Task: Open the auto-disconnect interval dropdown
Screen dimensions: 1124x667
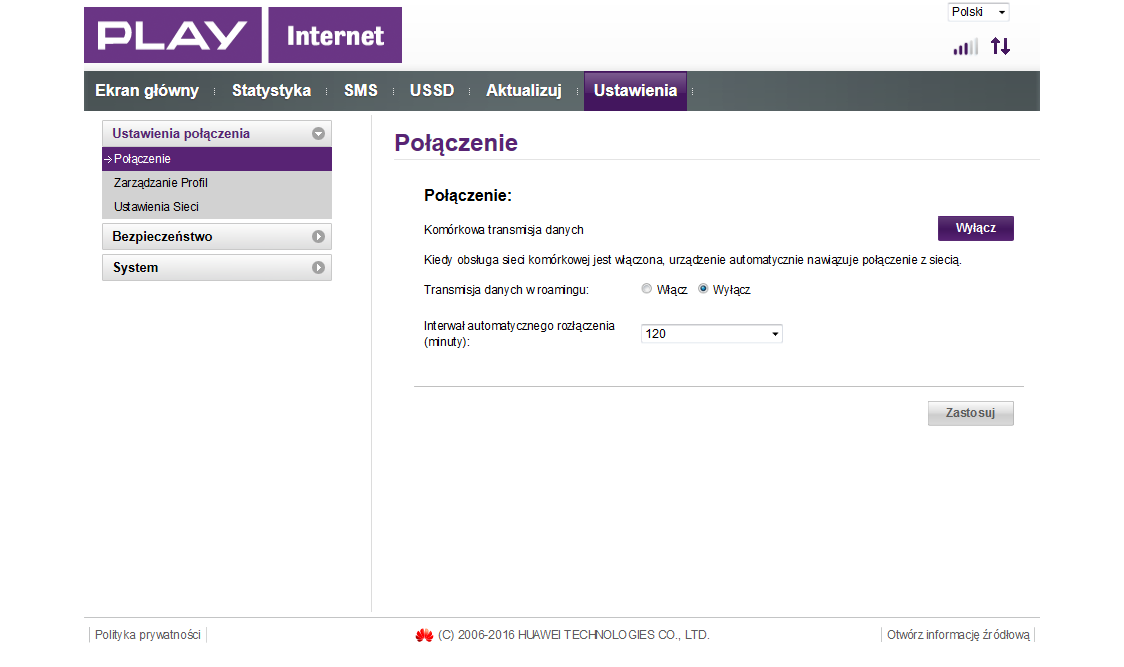Action: (x=711, y=334)
